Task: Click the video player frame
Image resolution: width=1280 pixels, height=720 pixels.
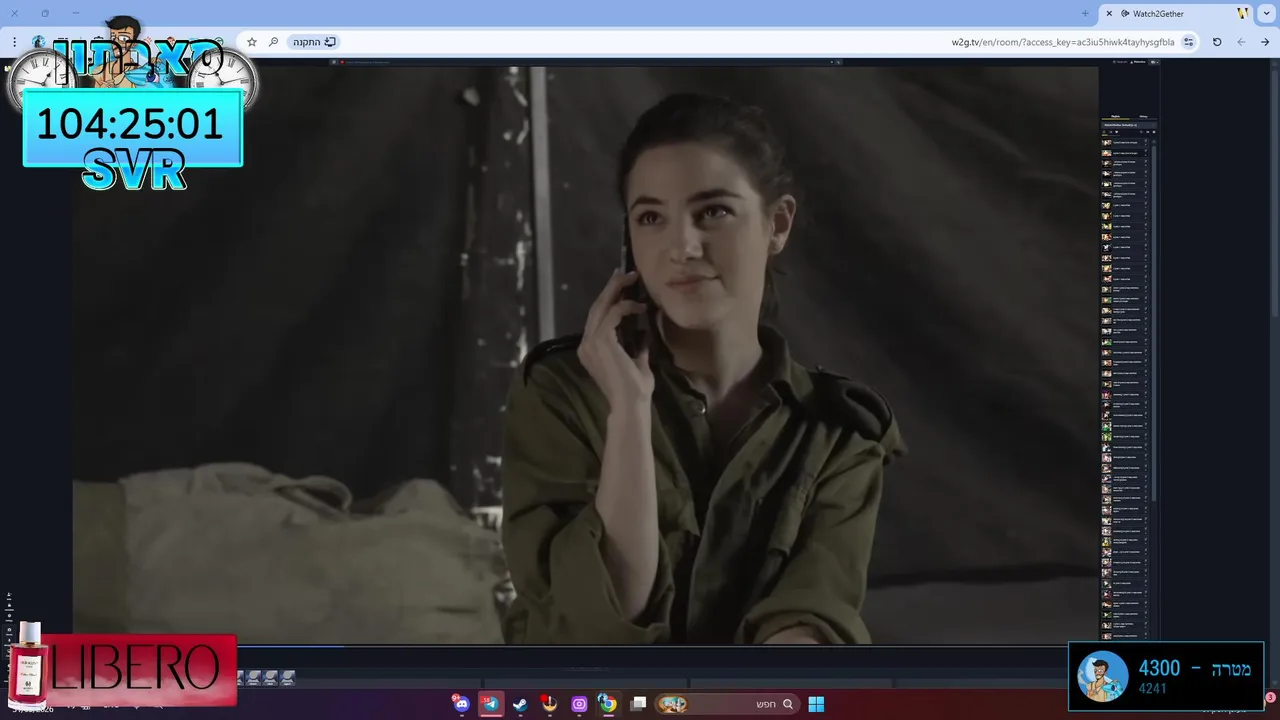Action: click(585, 355)
